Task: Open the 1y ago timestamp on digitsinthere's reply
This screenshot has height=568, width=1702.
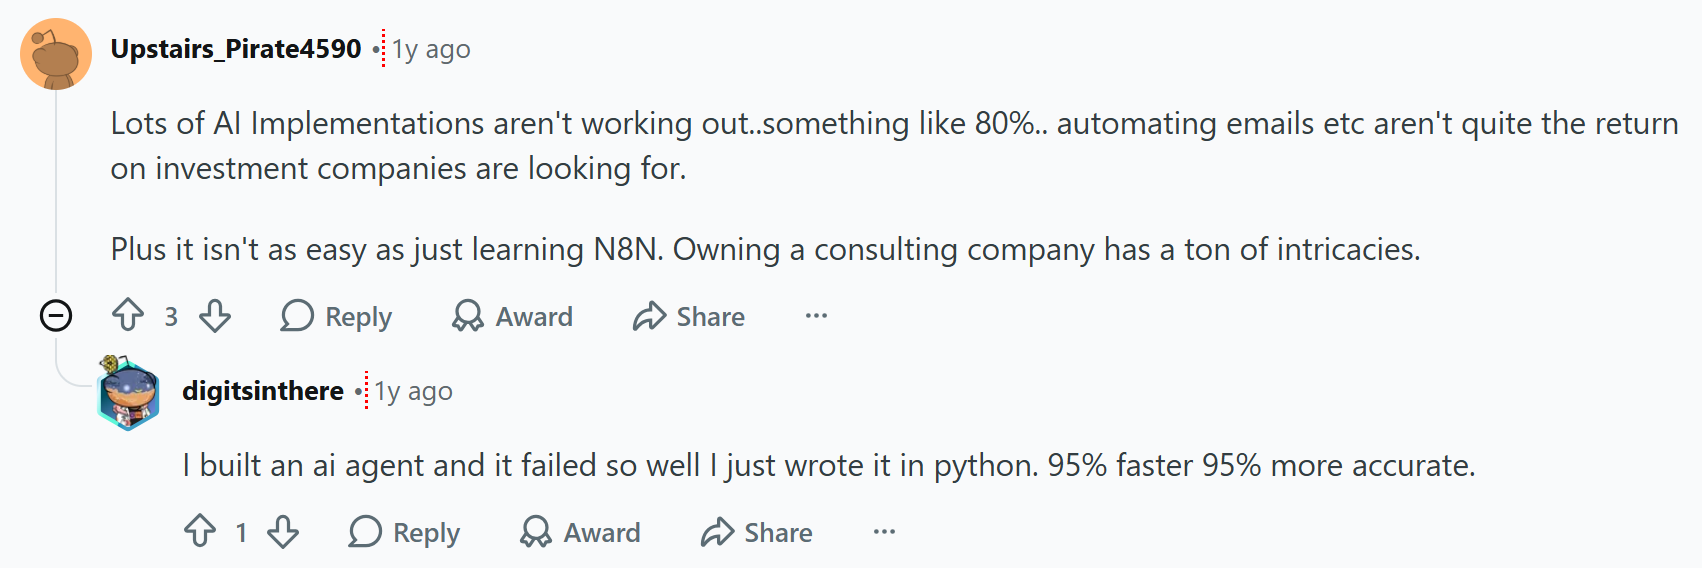Action: pos(414,391)
